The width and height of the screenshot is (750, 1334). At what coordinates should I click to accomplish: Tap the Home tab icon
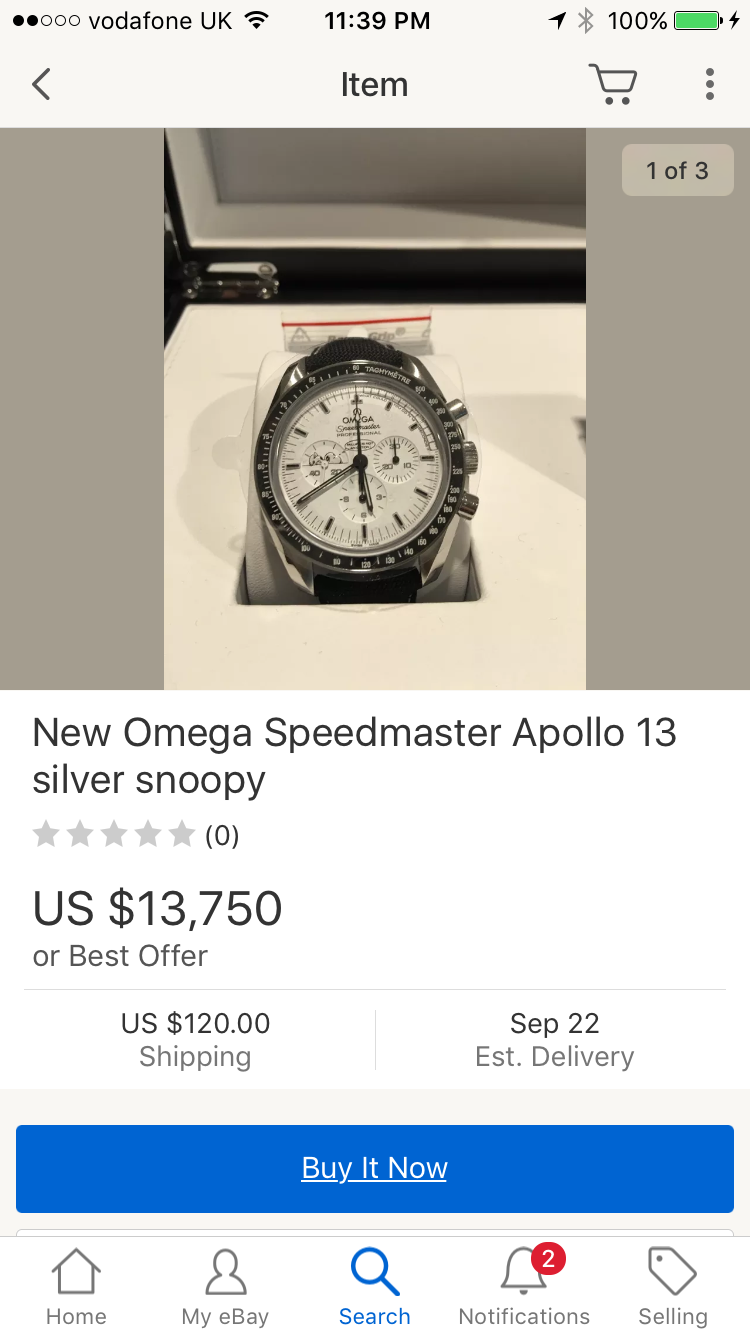[76, 1274]
